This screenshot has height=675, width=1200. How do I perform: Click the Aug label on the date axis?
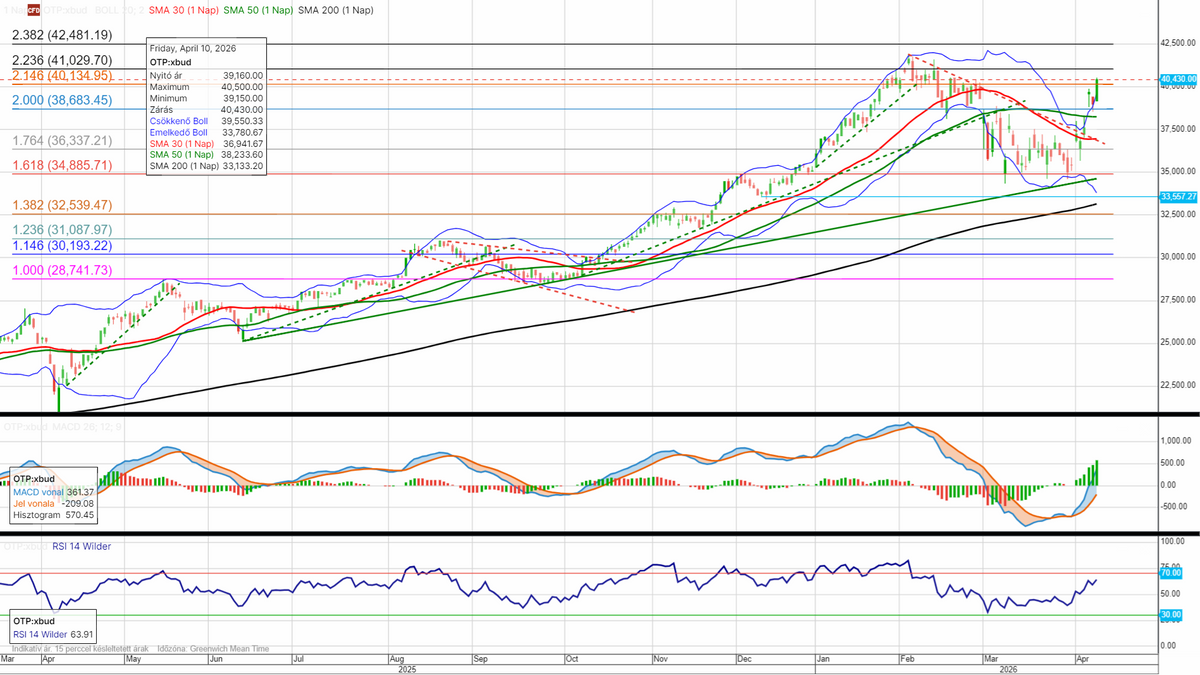[397, 660]
